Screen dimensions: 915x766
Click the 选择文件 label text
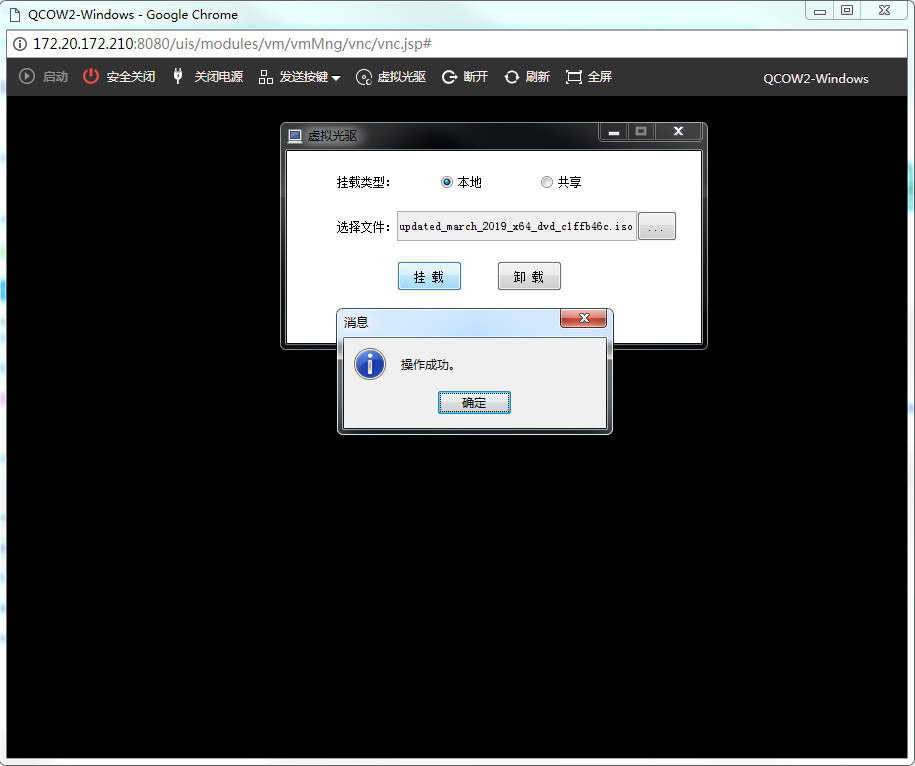point(363,227)
